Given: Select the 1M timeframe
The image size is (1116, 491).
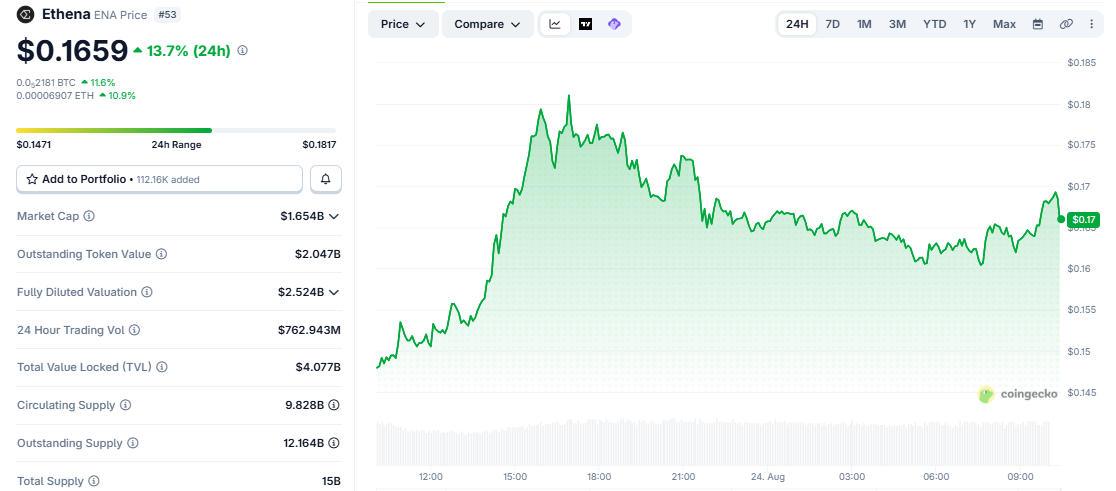Looking at the screenshot, I should pos(864,24).
